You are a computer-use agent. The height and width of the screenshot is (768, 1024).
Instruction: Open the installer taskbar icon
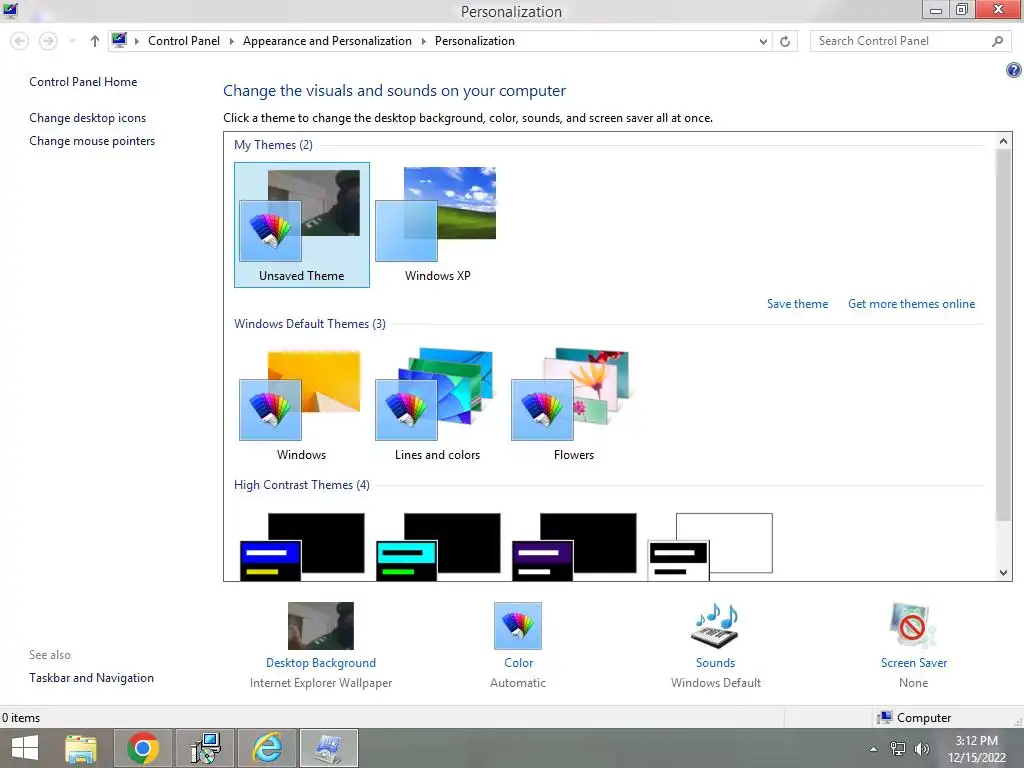pos(205,748)
